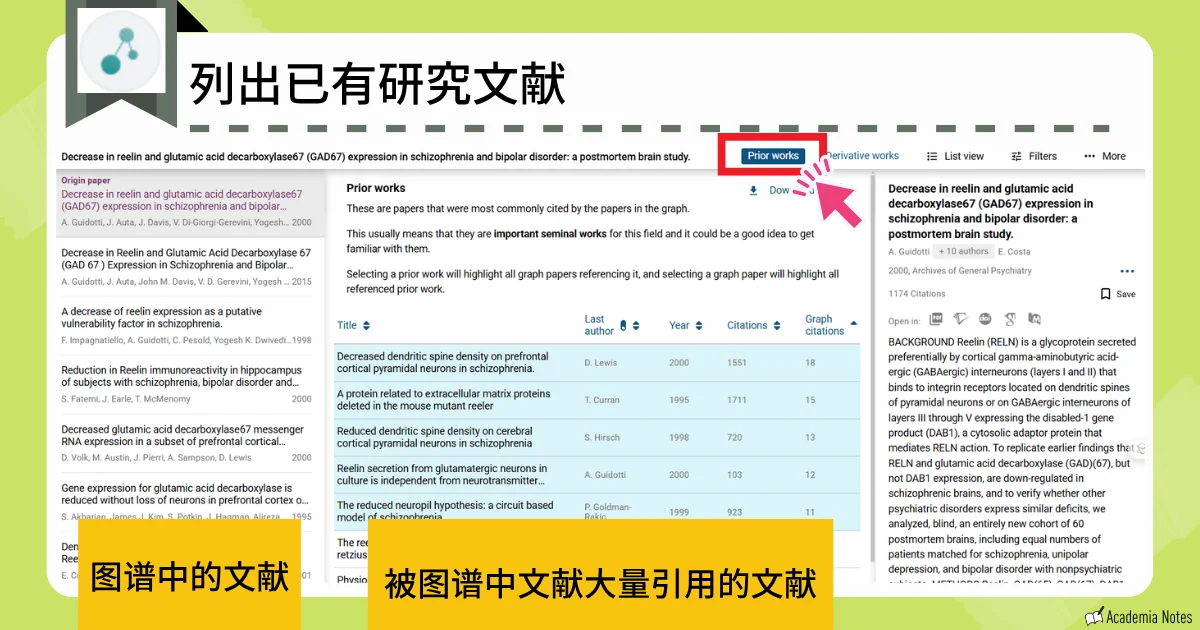Sort prior works by Citations
Viewport: 1200px width, 630px height.
pos(753,325)
